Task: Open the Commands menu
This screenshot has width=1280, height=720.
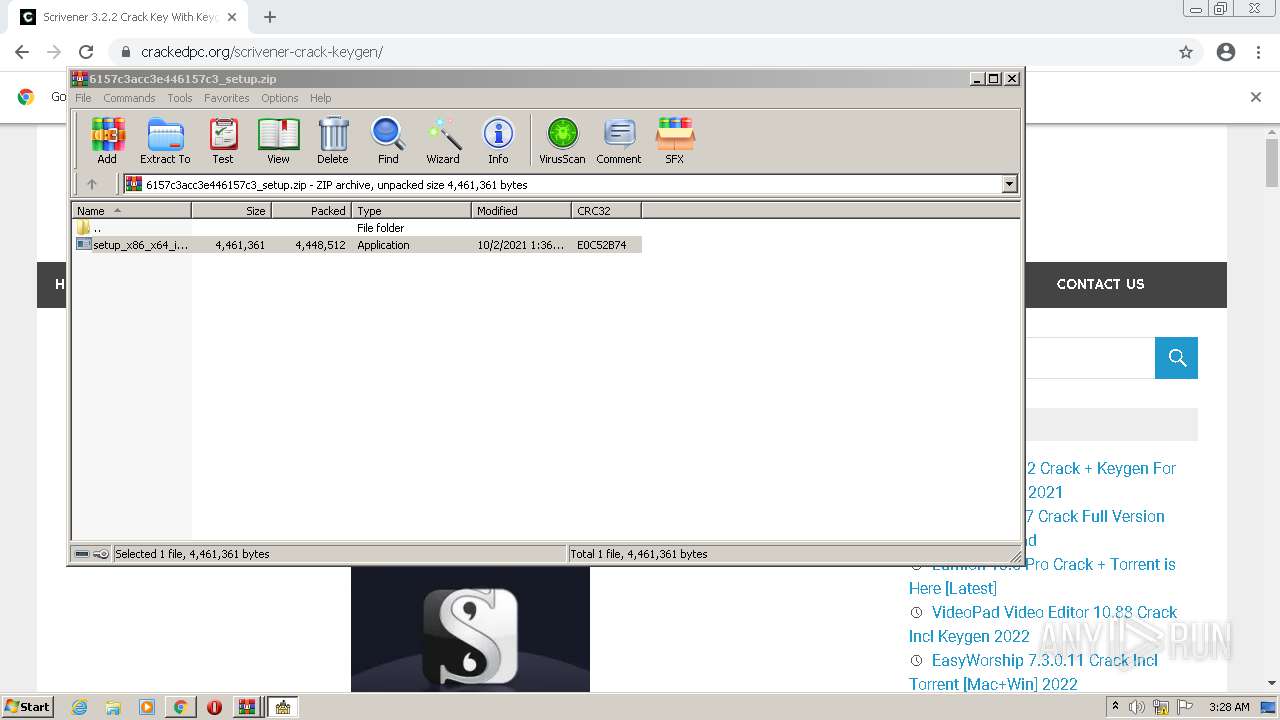Action: pos(129,98)
